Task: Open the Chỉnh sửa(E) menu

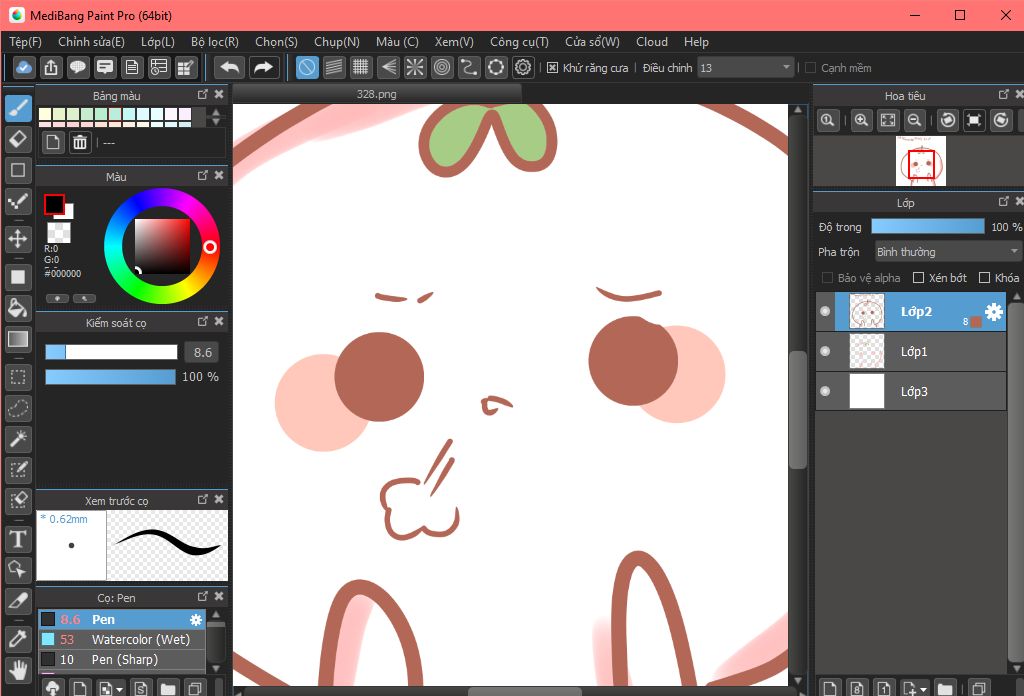Action: click(91, 42)
